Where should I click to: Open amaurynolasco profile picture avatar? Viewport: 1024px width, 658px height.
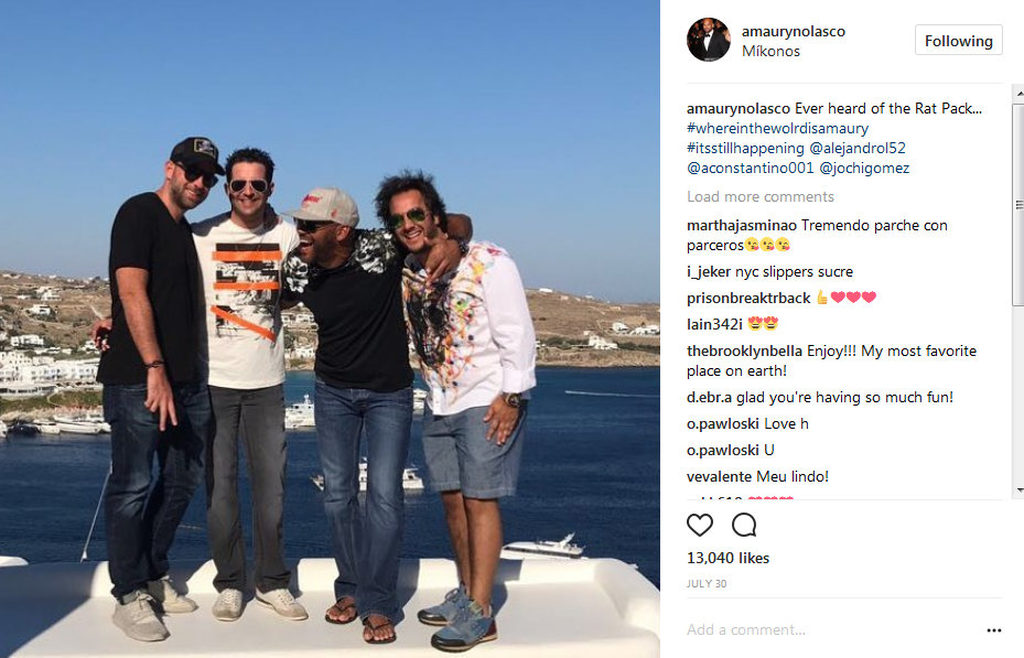(x=709, y=40)
